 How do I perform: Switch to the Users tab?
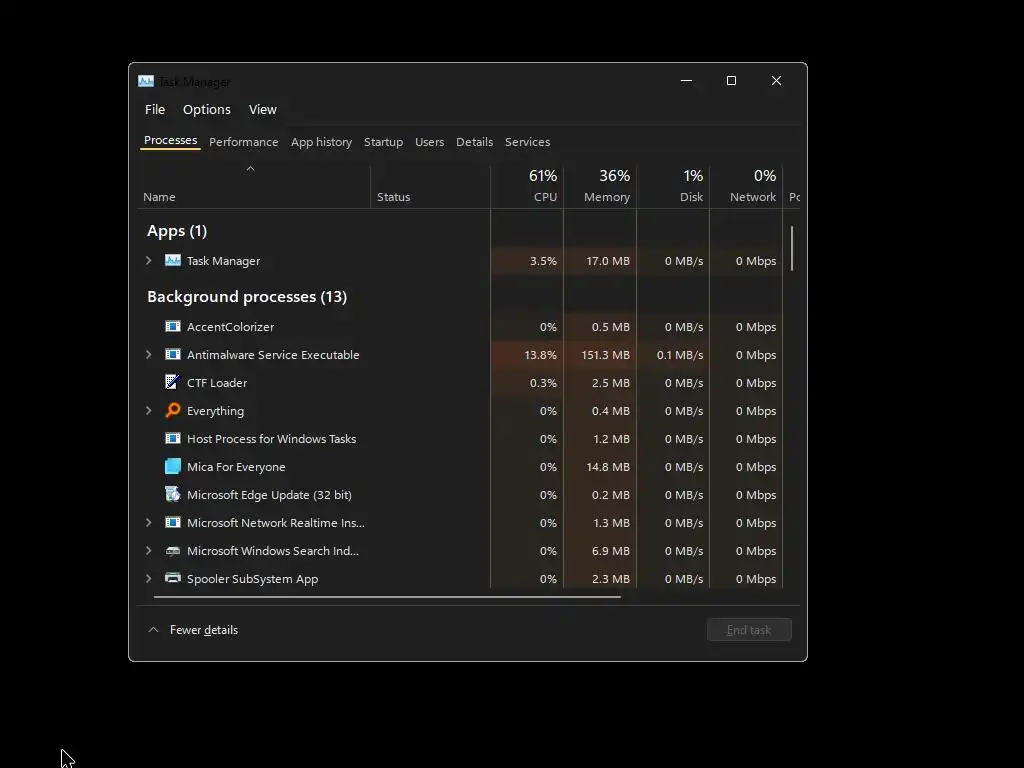pos(429,142)
